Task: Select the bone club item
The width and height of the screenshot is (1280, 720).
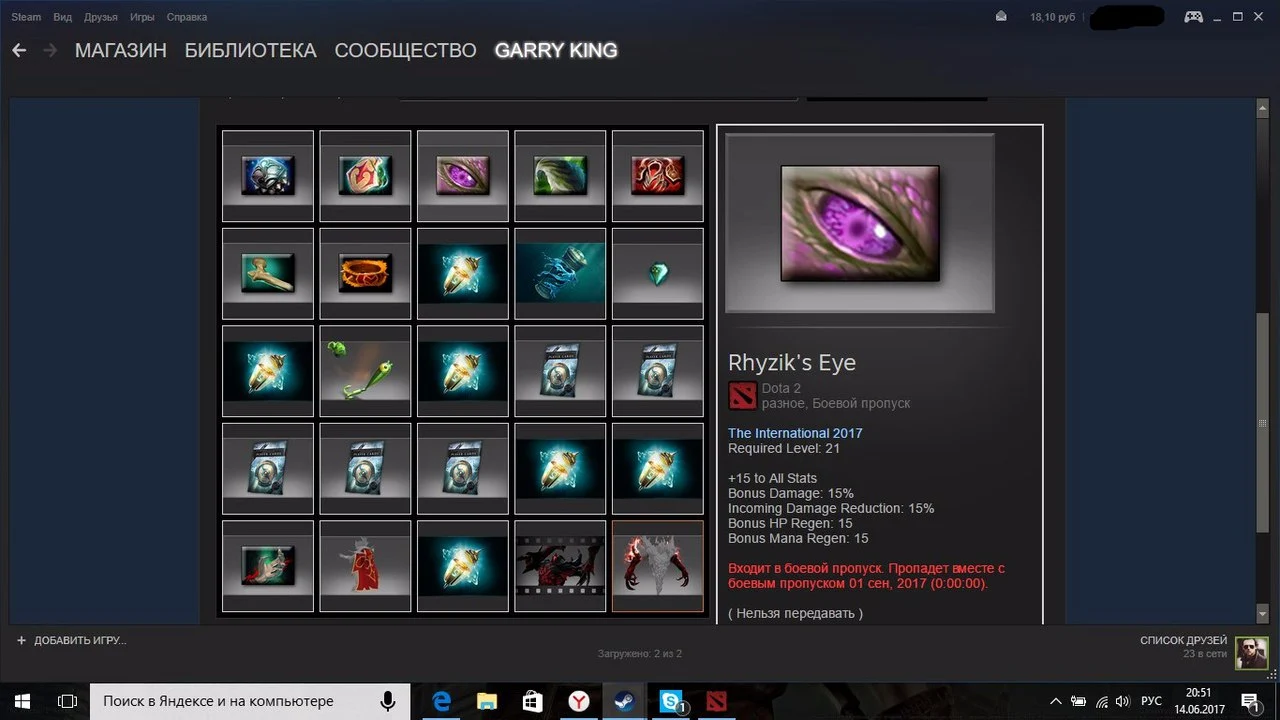Action: click(268, 273)
